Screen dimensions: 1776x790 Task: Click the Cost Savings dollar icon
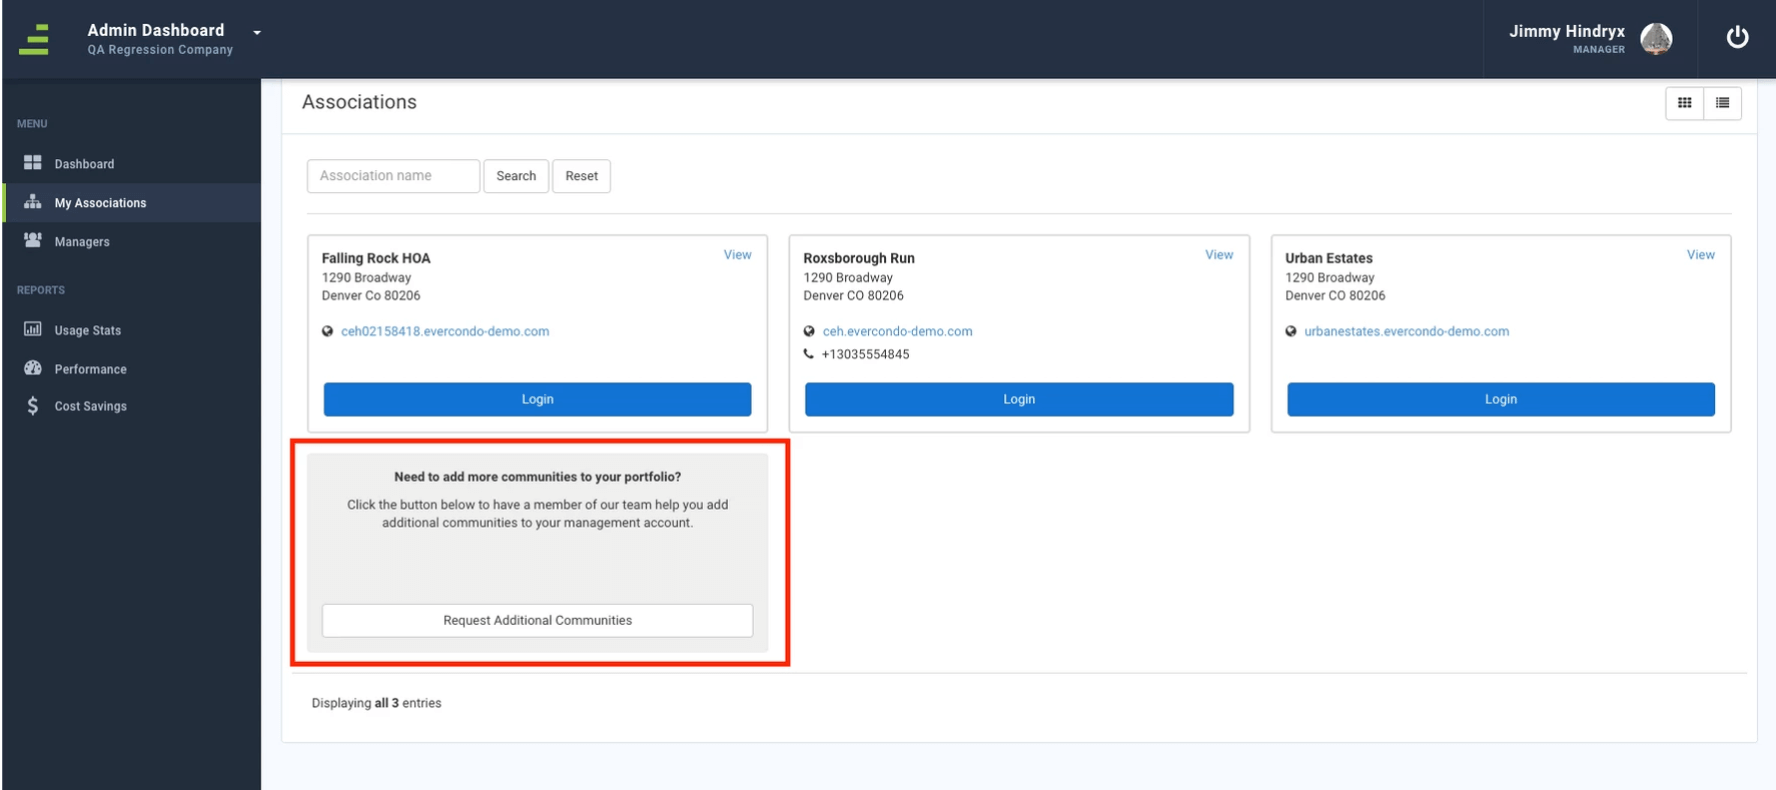pos(33,405)
